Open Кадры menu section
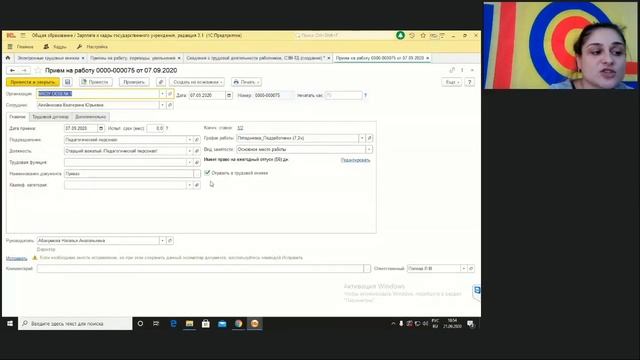The width and height of the screenshot is (640, 360). (x=56, y=47)
